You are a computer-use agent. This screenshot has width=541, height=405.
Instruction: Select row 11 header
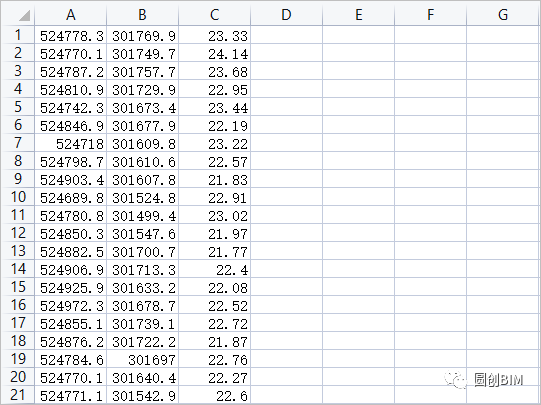tap(18, 215)
